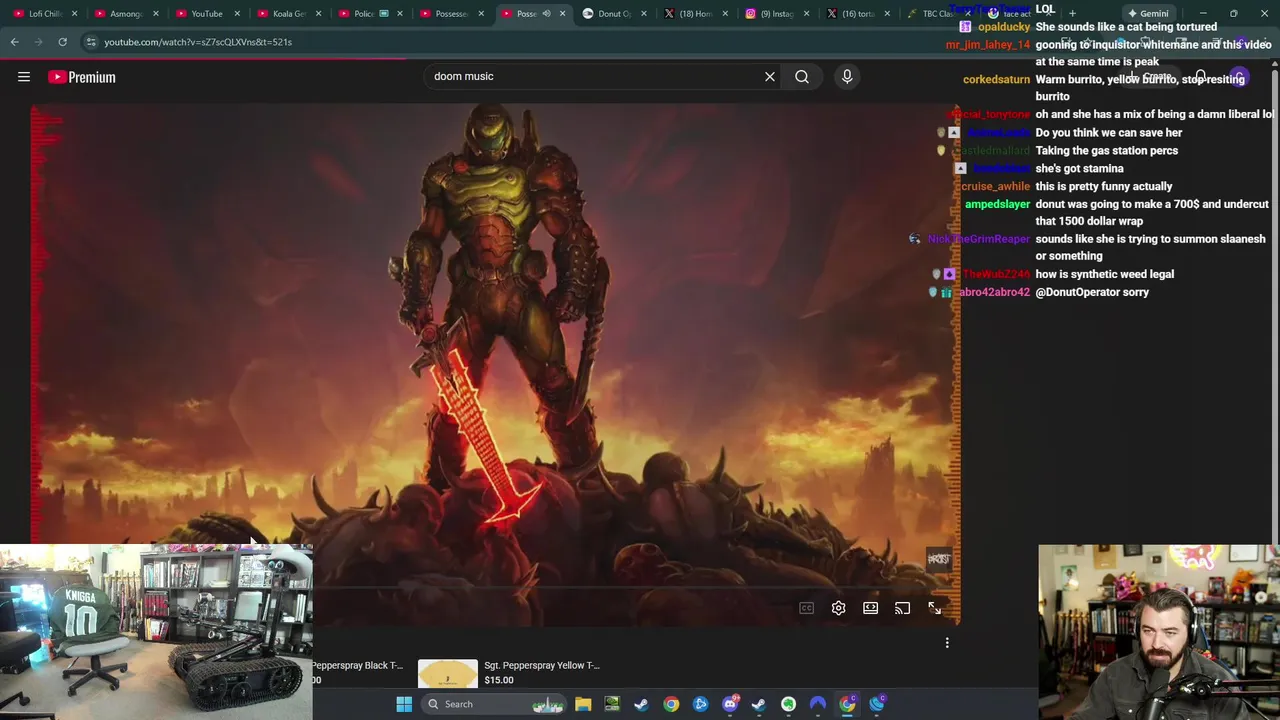Click chat username 'opalducky'
The image size is (1280, 720).
[1004, 27]
